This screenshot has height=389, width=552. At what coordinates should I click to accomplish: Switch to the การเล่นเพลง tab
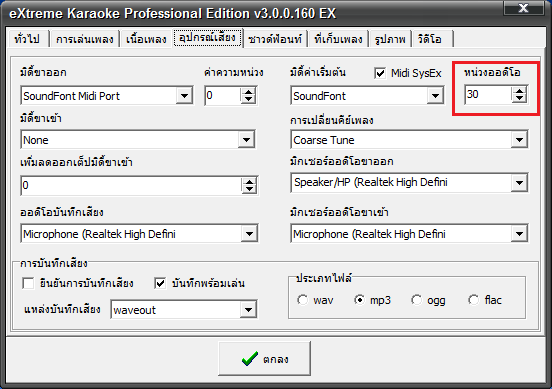point(84,39)
